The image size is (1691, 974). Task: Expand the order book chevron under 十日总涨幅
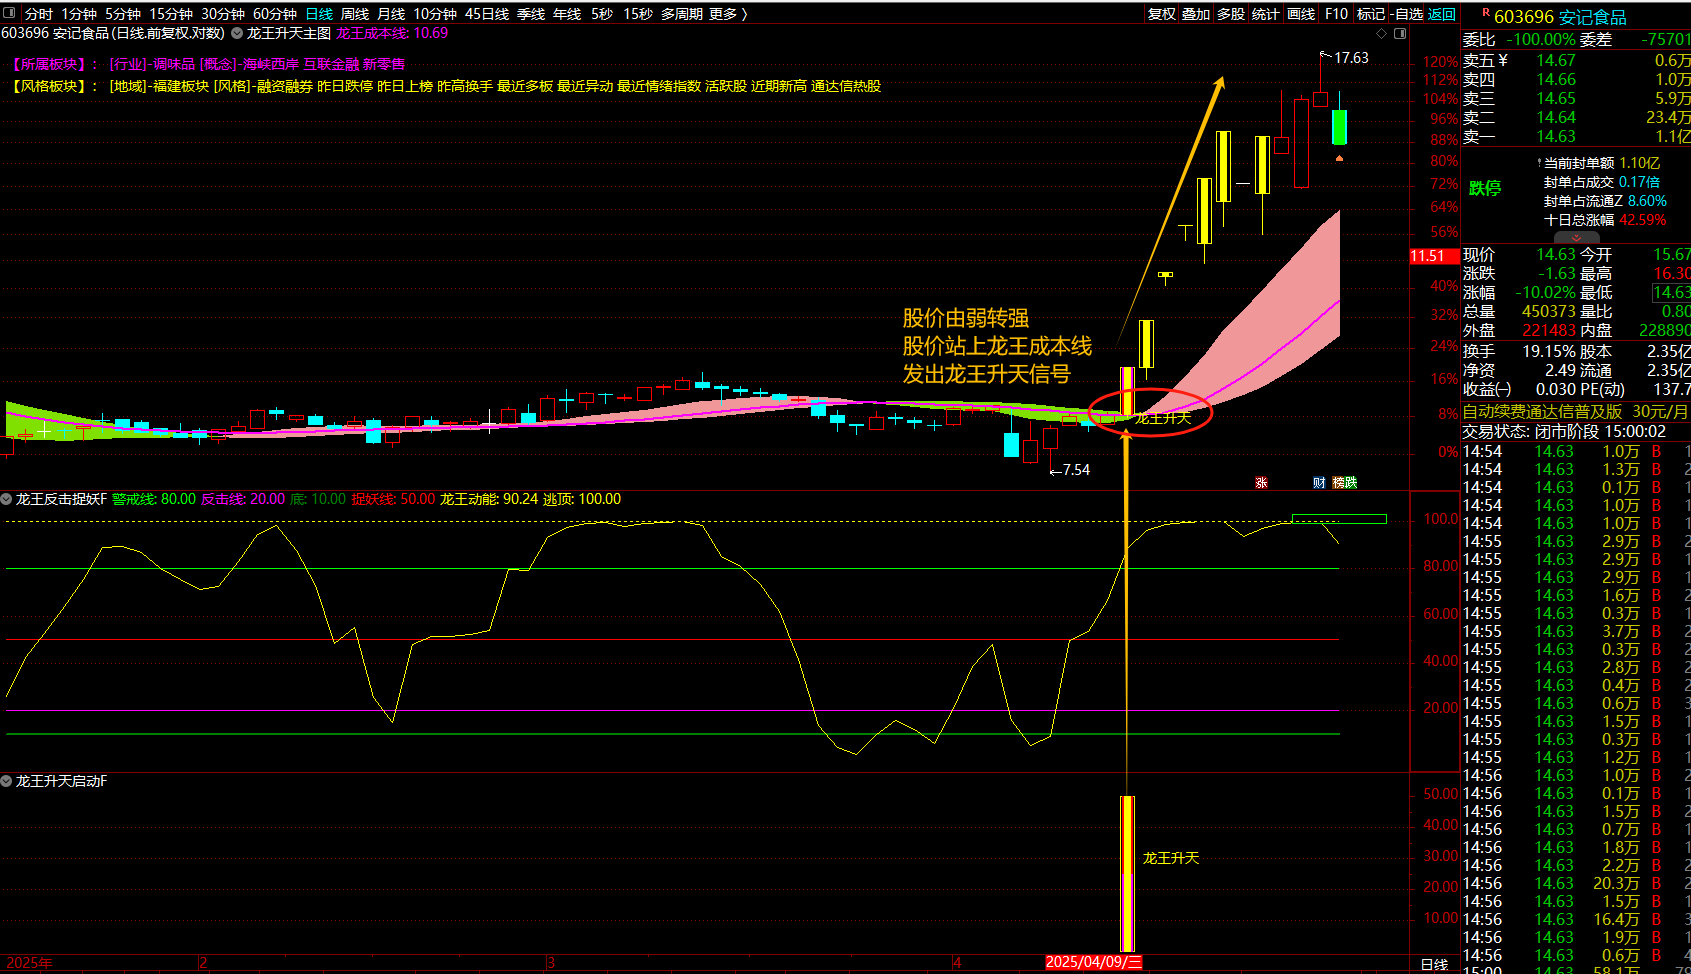pos(1576,238)
